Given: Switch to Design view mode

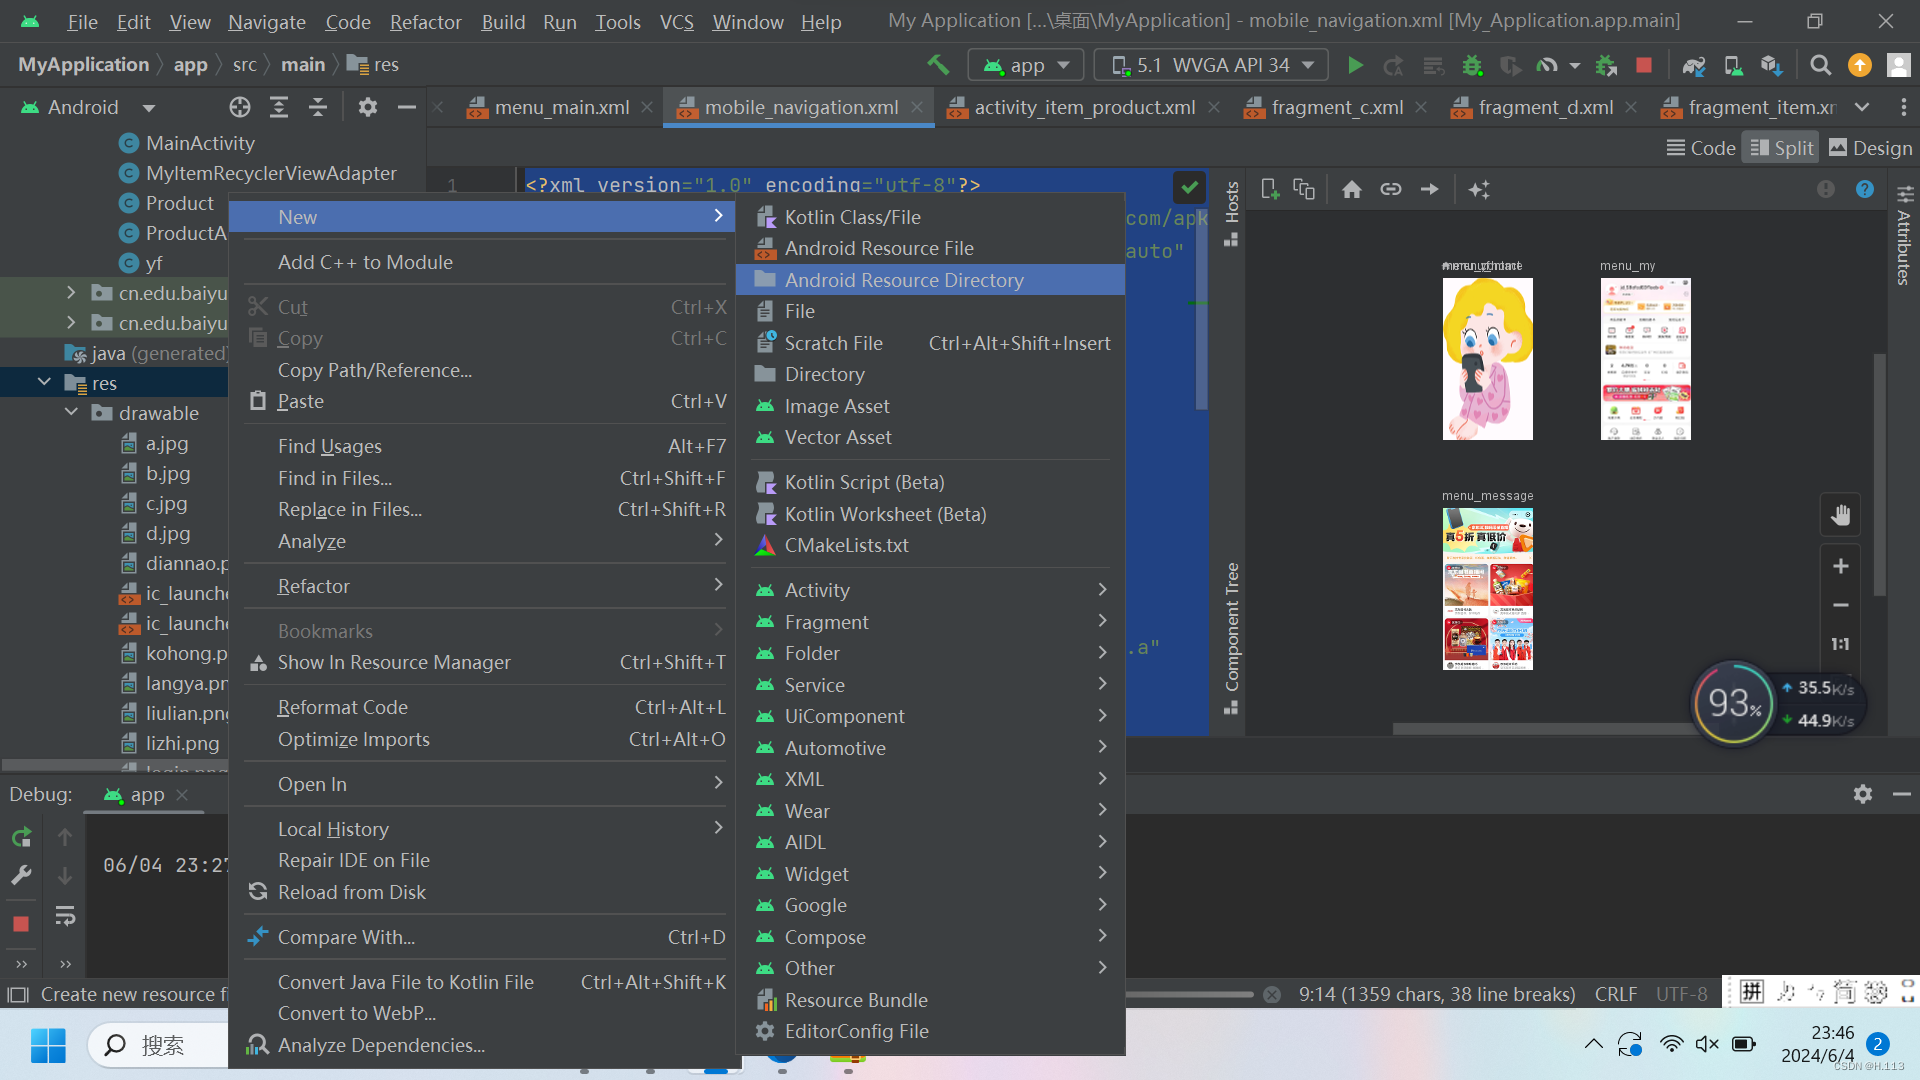Looking at the screenshot, I should pyautogui.click(x=1870, y=148).
